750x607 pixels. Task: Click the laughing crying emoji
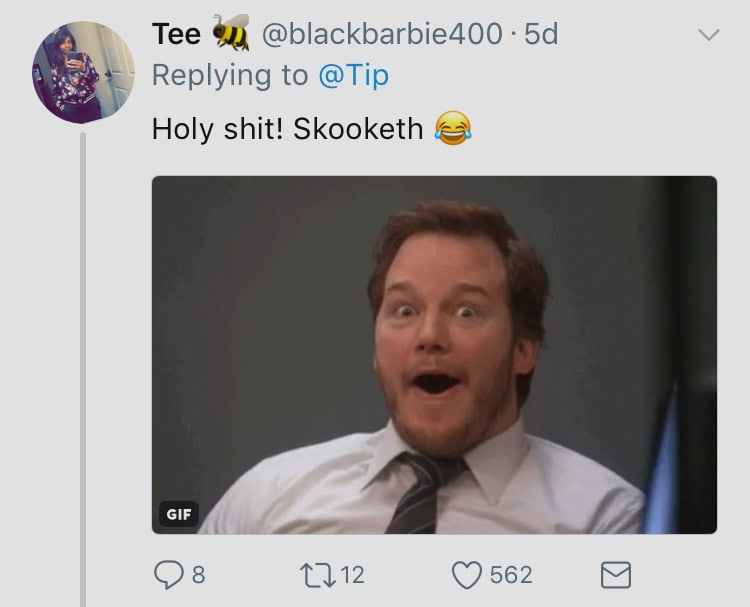454,128
